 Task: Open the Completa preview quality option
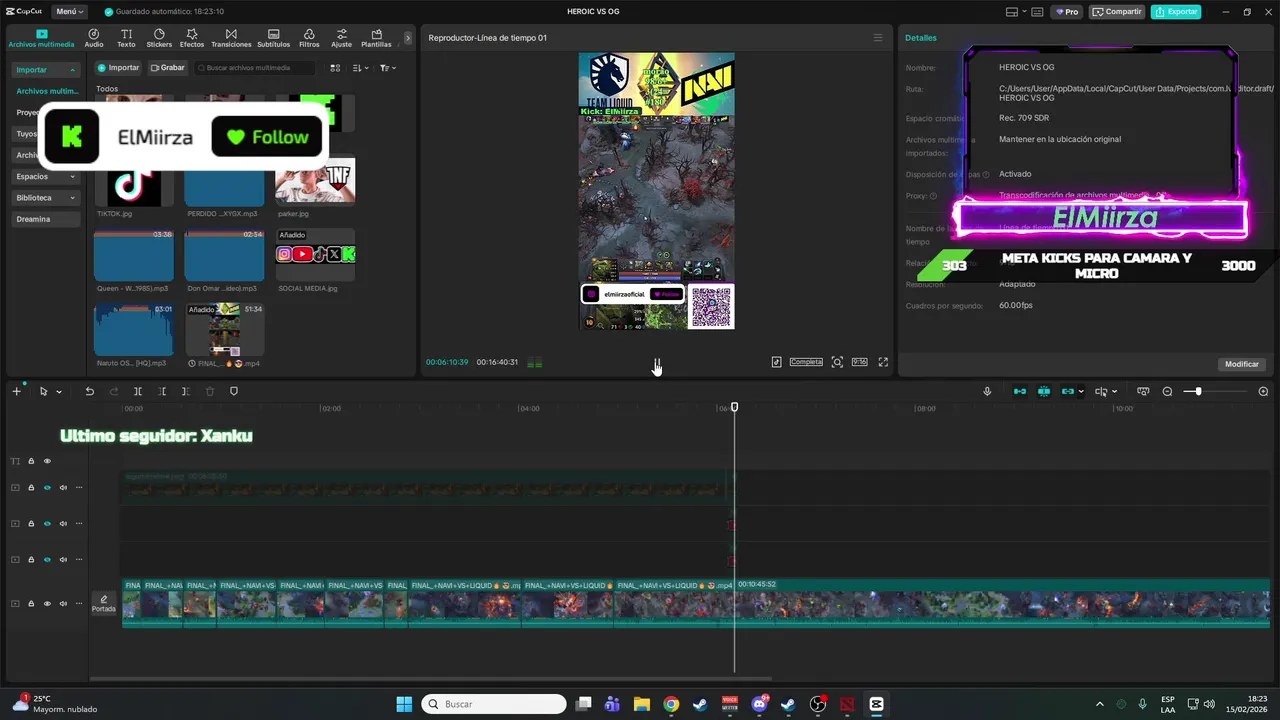[806, 362]
